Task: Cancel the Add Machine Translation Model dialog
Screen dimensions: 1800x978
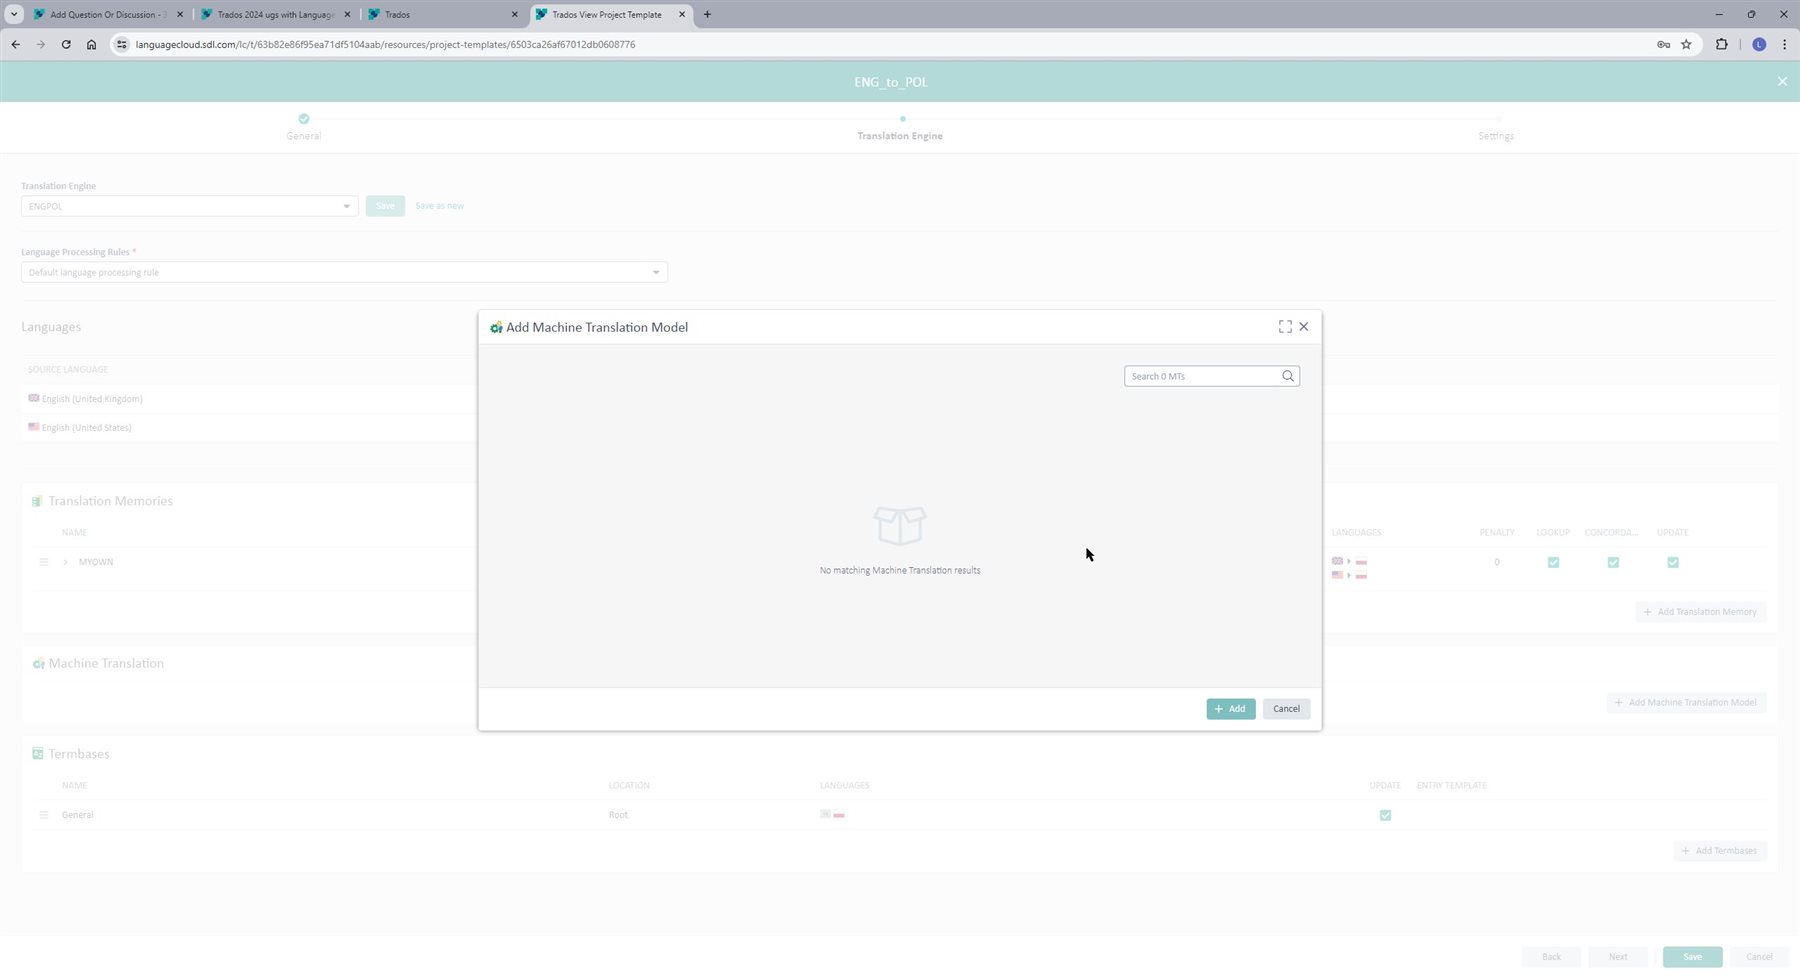Action: [1286, 708]
